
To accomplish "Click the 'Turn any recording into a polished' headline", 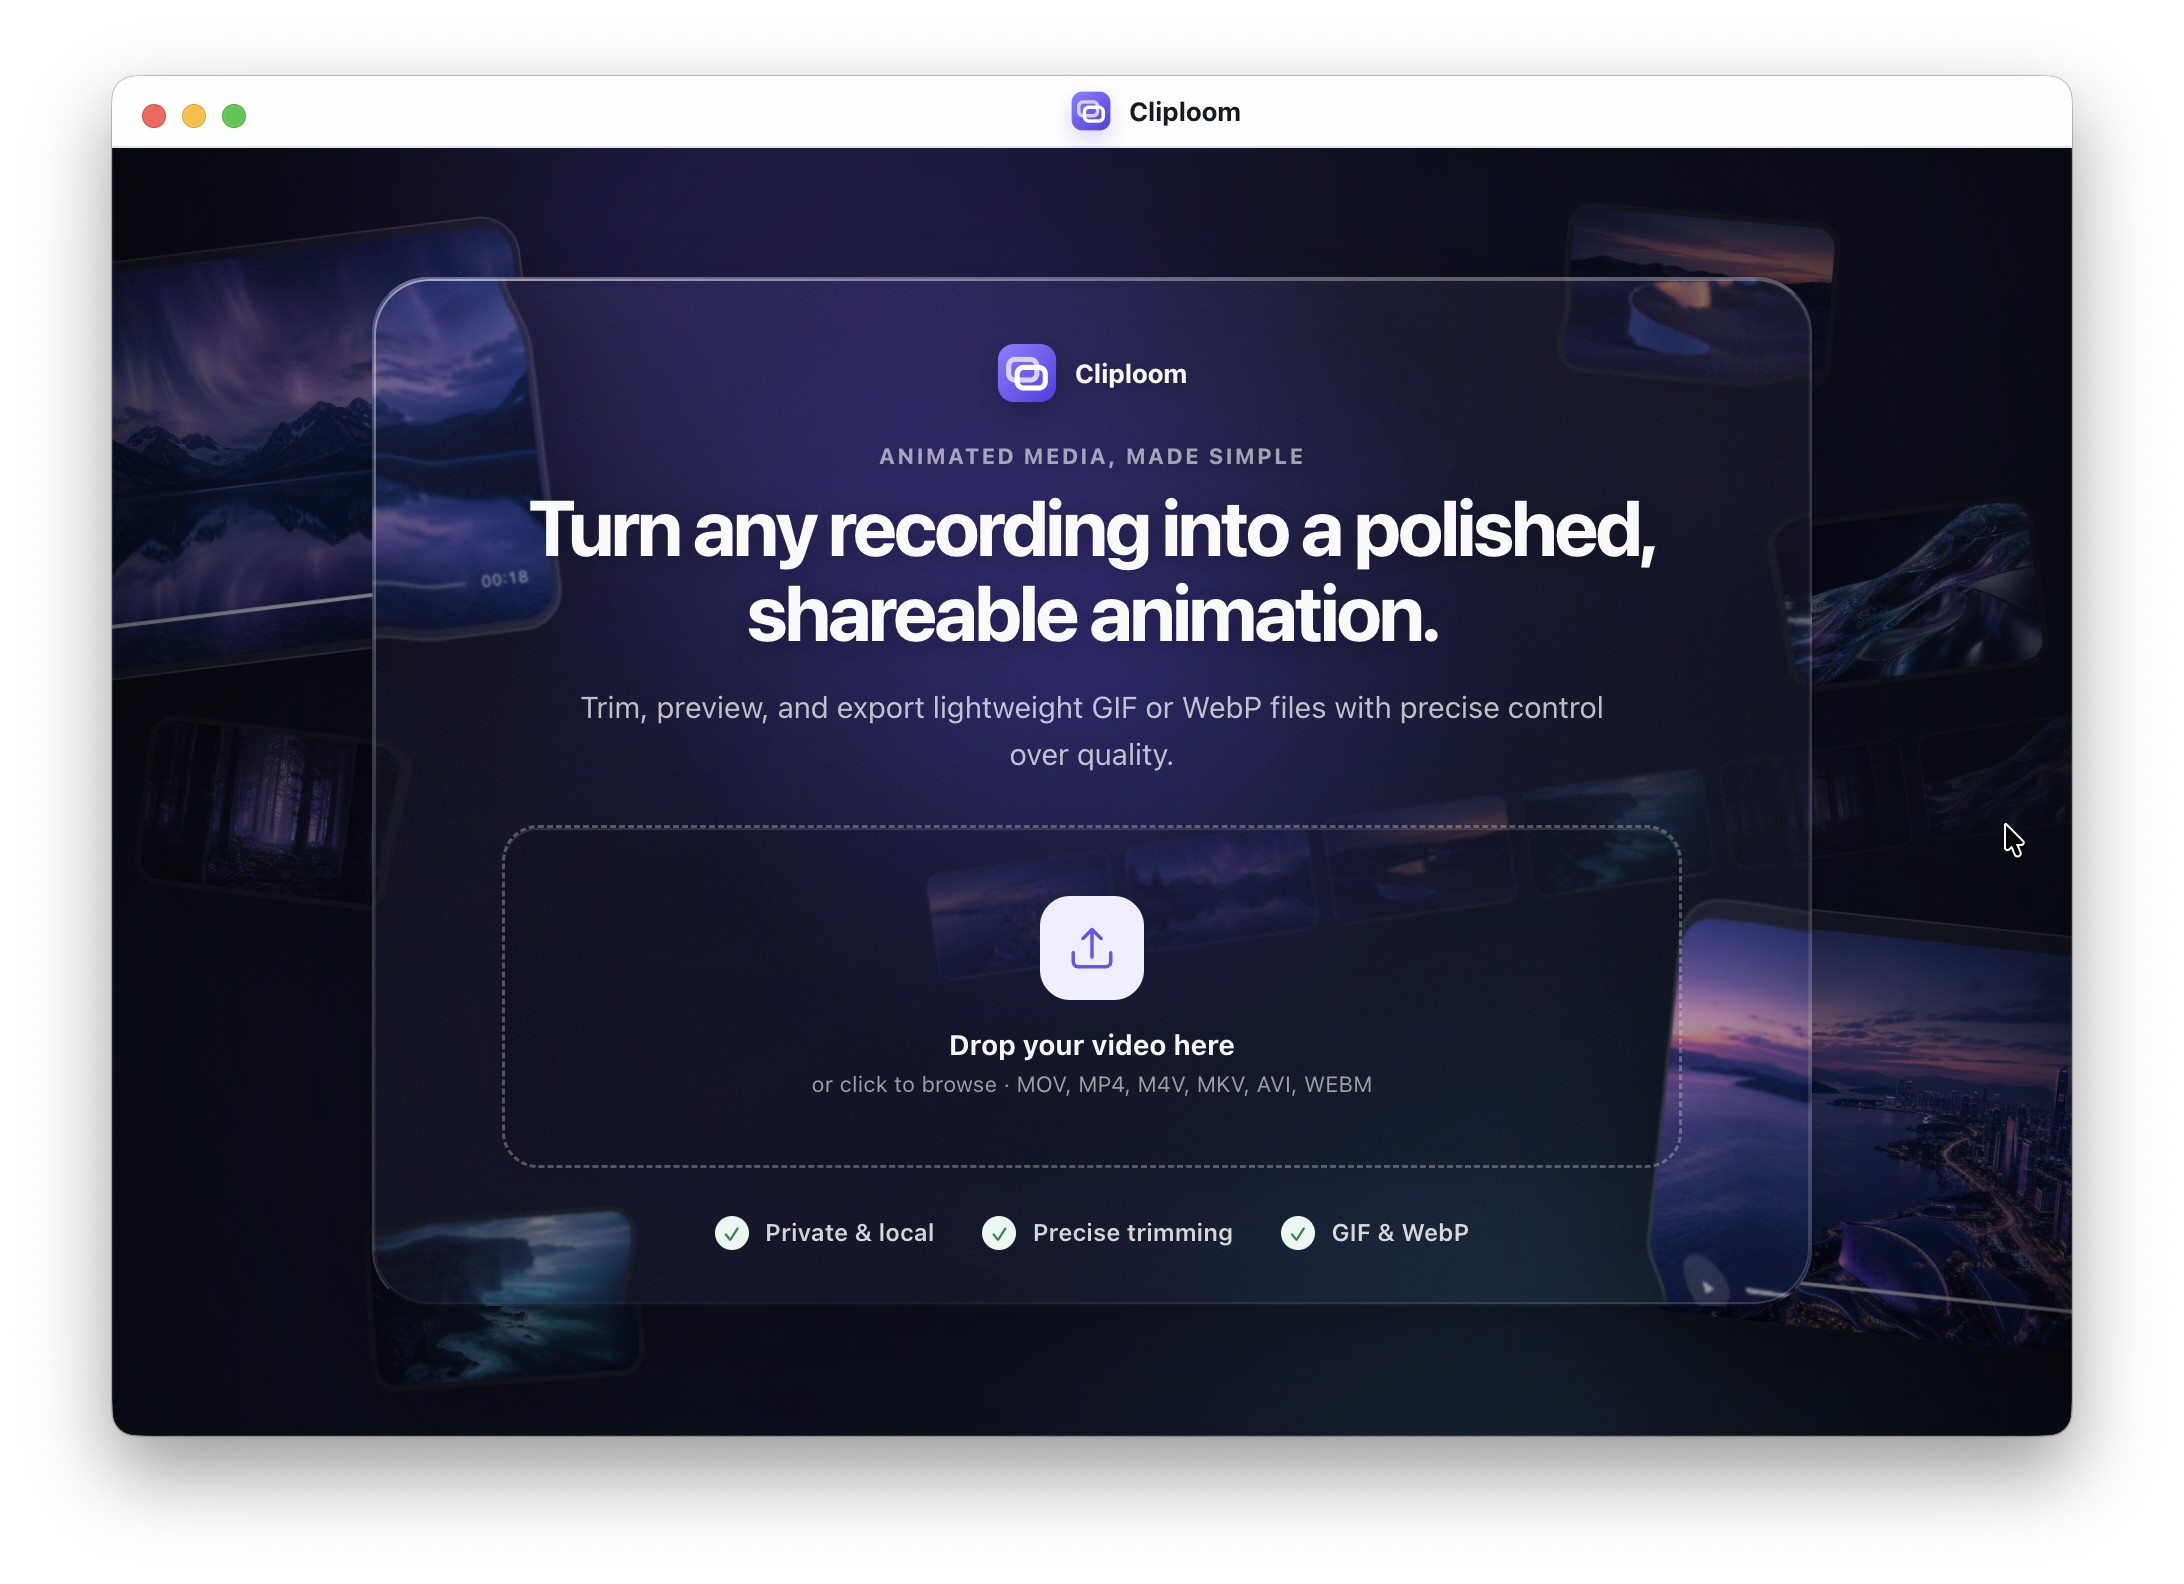I will tap(1091, 572).
